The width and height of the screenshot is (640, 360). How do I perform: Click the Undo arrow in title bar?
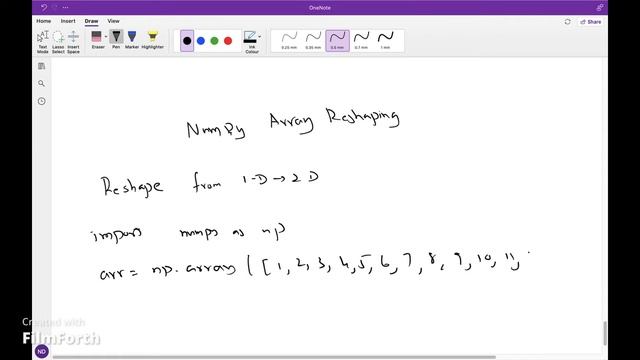44,7
